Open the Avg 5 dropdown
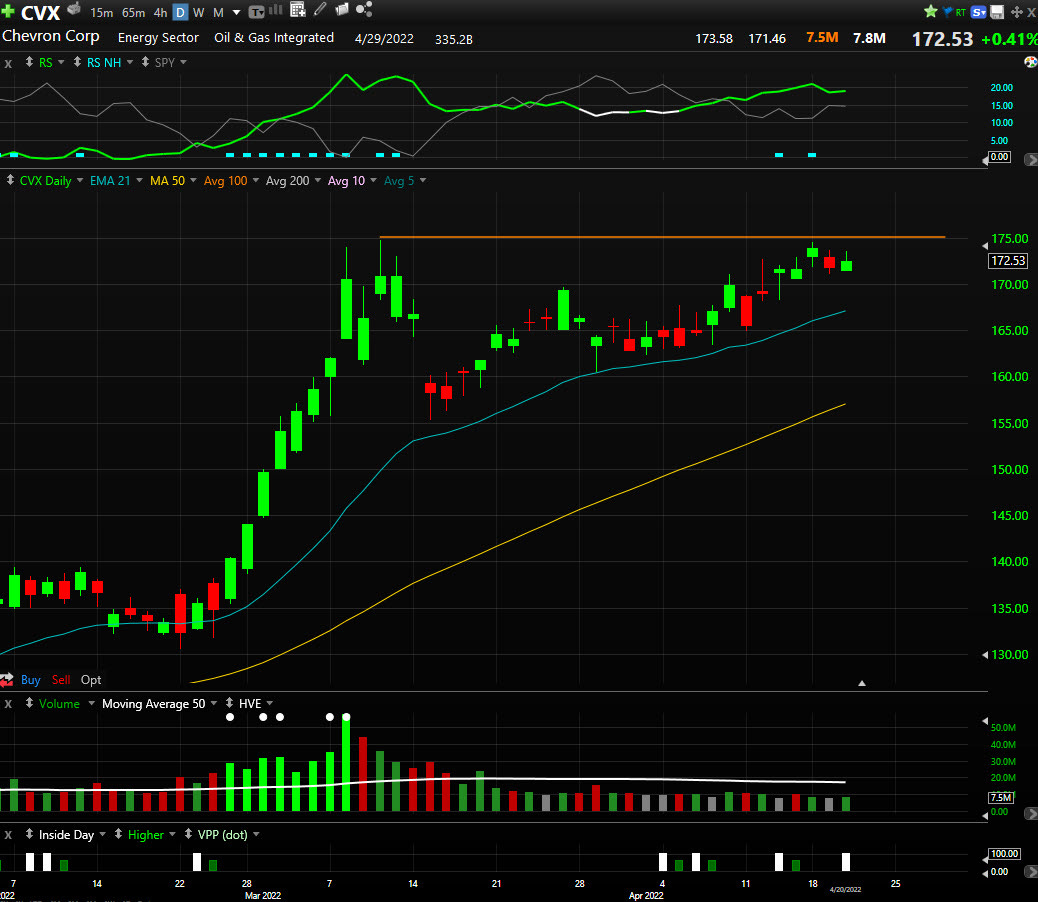 pos(423,180)
